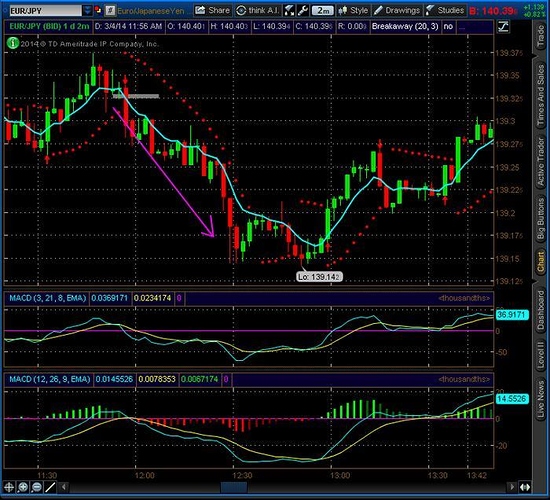Click the 36.9171 MACD value tag
550x500 pixels.
[x=512, y=315]
